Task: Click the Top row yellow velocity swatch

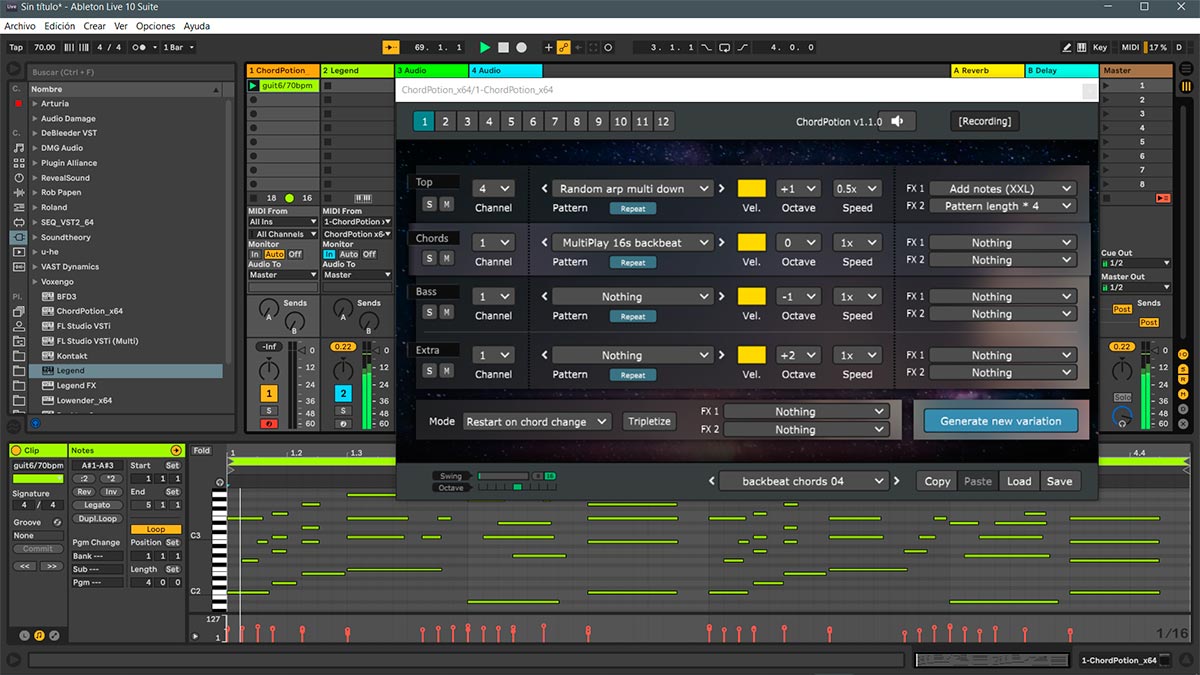Action: (x=752, y=188)
